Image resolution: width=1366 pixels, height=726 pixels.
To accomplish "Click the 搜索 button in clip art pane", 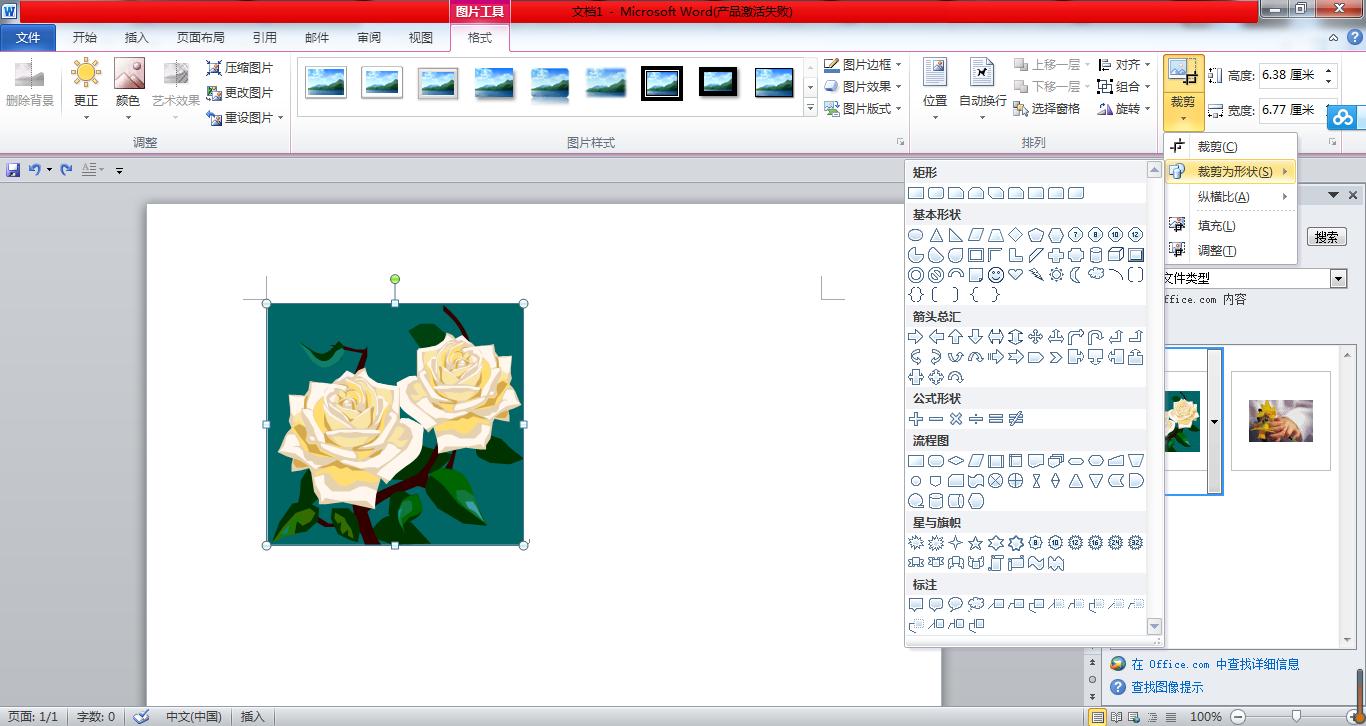I will click(1326, 237).
